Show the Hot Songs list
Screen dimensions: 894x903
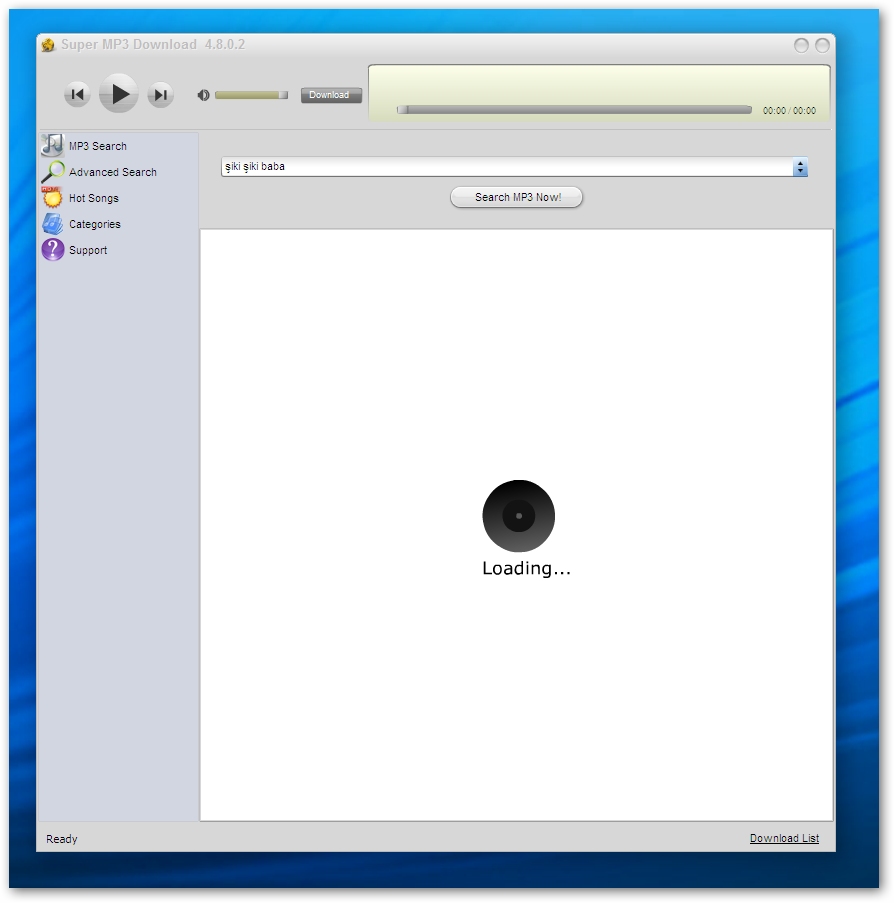point(93,198)
